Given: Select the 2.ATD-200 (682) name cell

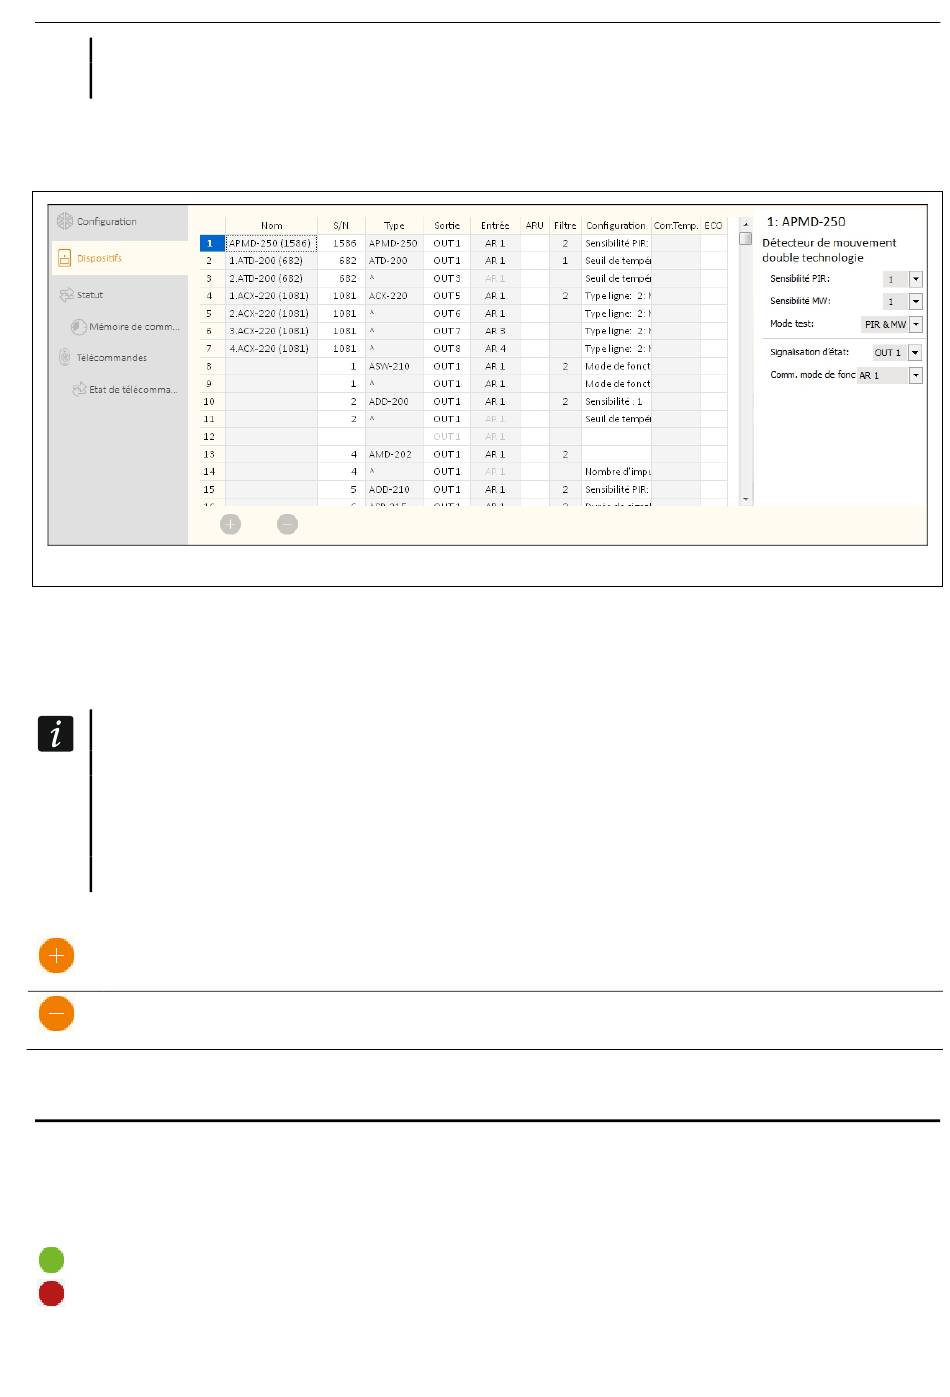Looking at the screenshot, I should click(271, 278).
